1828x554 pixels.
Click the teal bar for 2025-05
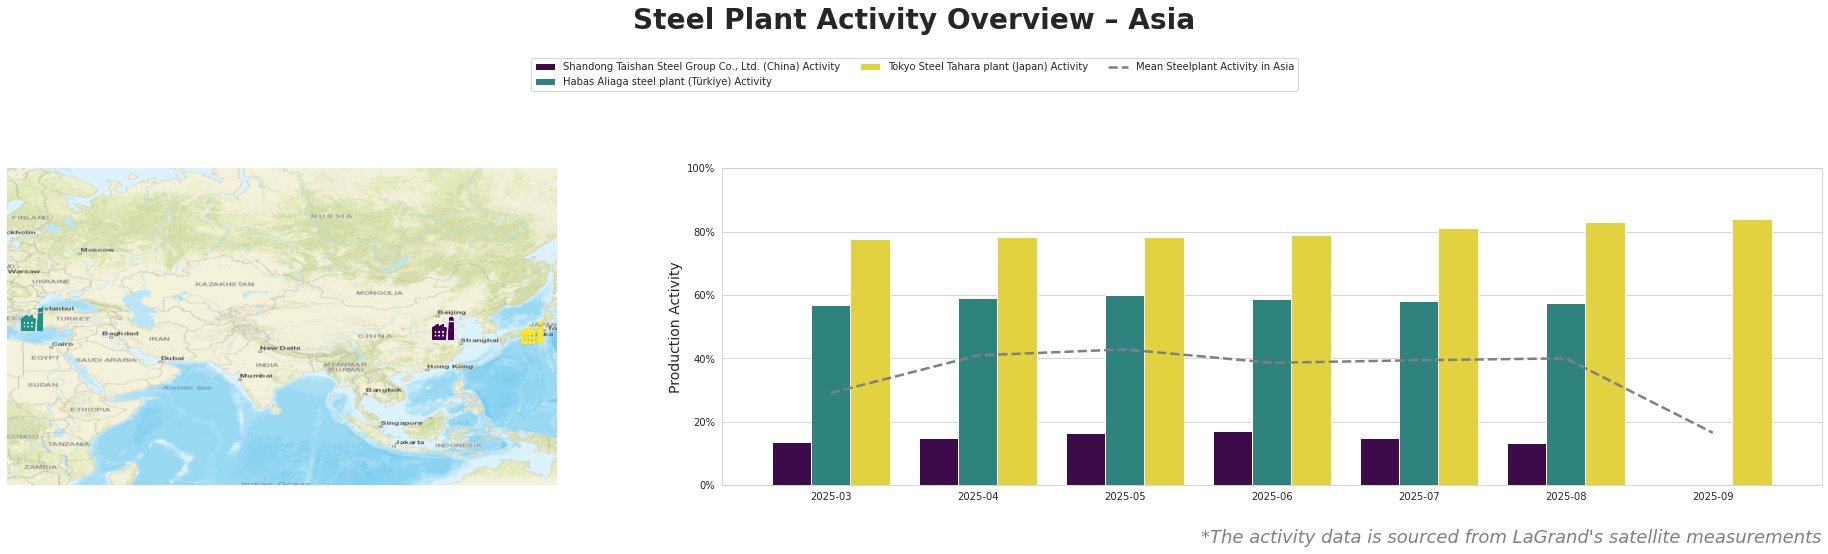[x=1125, y=390]
